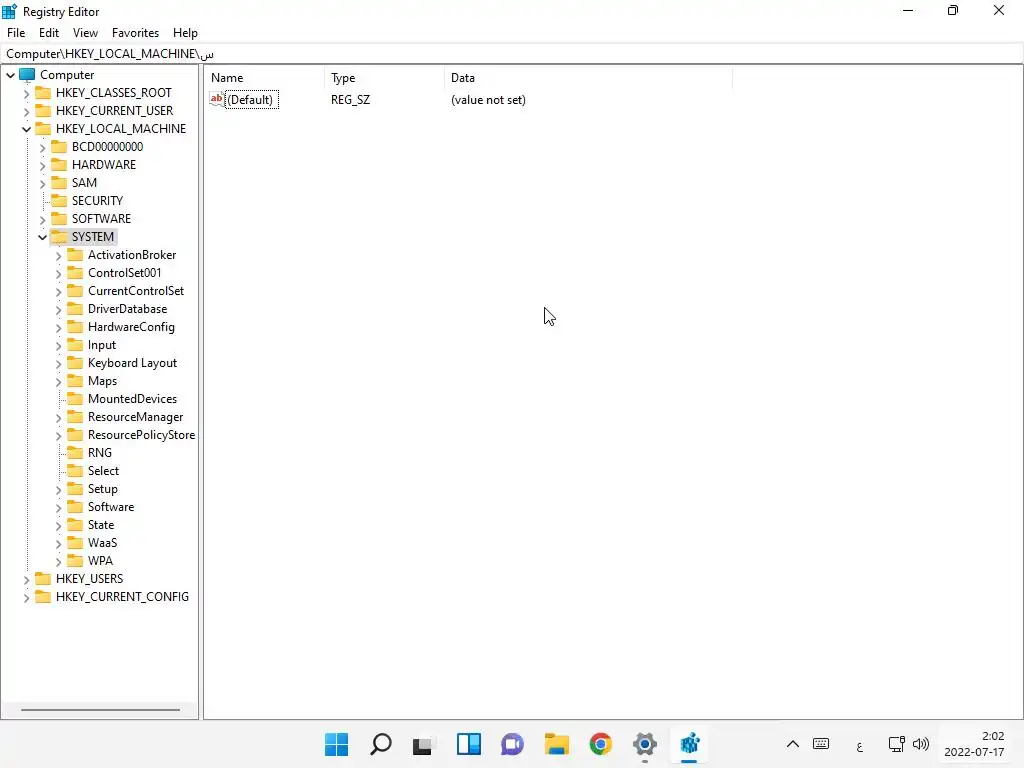Expand the HARDWARE key arrow
Viewport: 1024px width, 768px height.
(x=42, y=165)
